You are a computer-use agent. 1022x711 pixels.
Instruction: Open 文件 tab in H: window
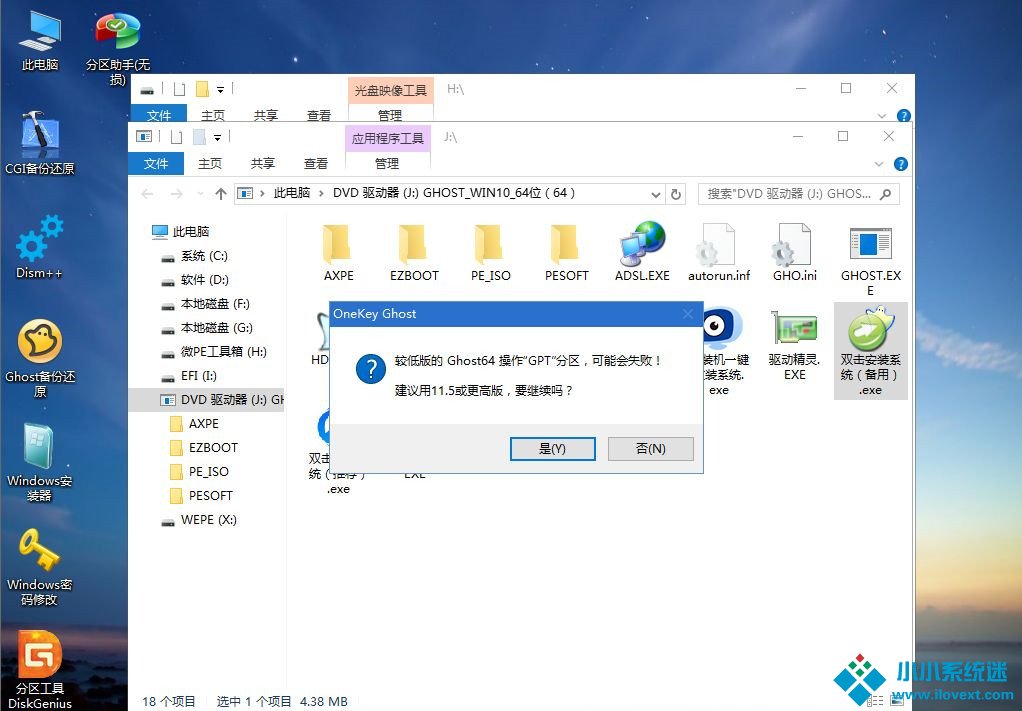pyautogui.click(x=159, y=115)
